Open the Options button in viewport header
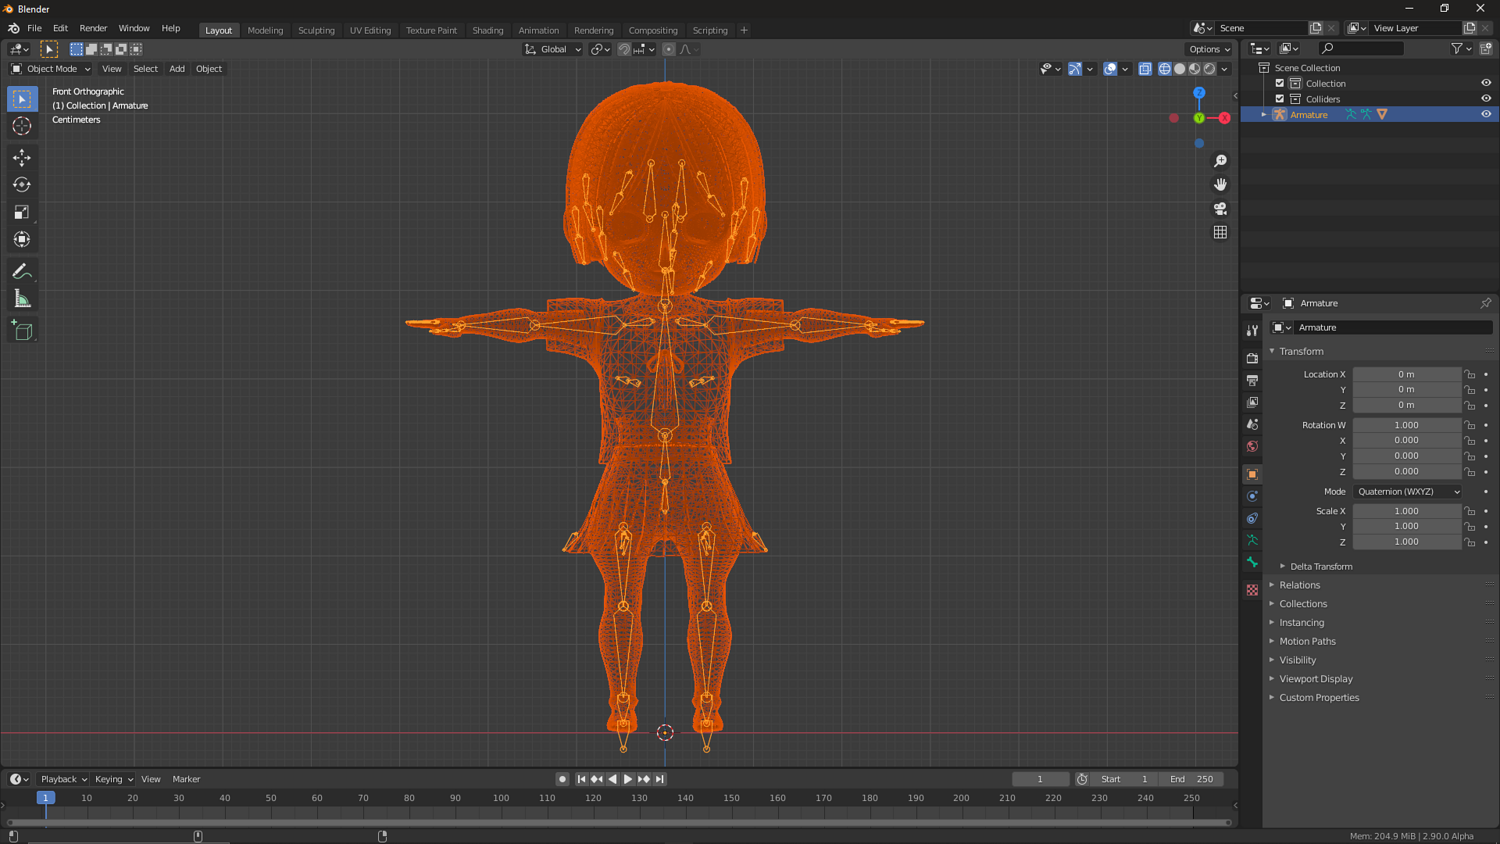 [x=1209, y=49]
